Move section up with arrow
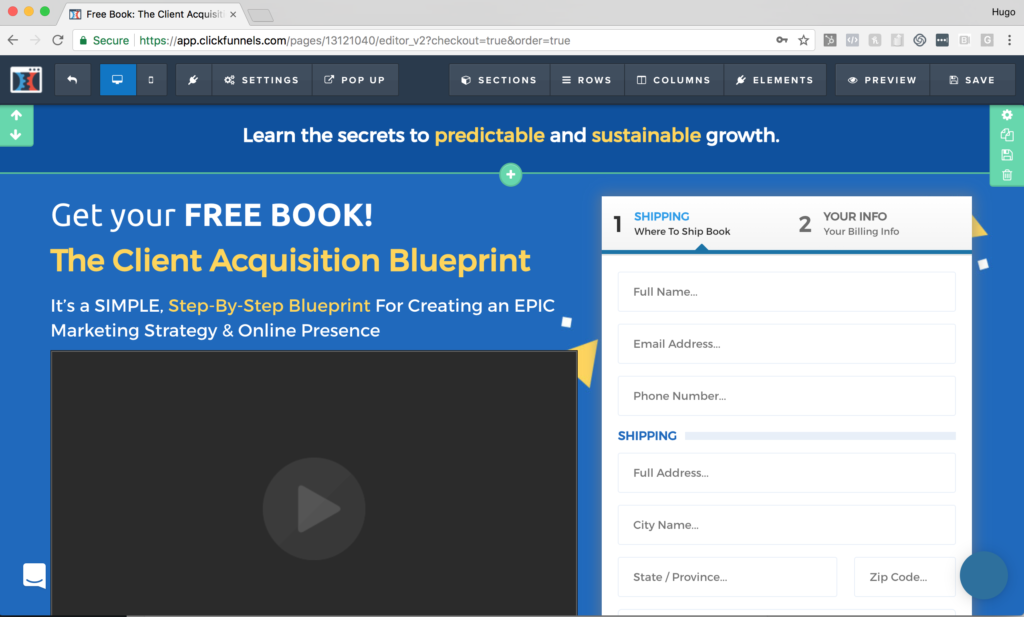The width and height of the screenshot is (1024, 617). 16,116
